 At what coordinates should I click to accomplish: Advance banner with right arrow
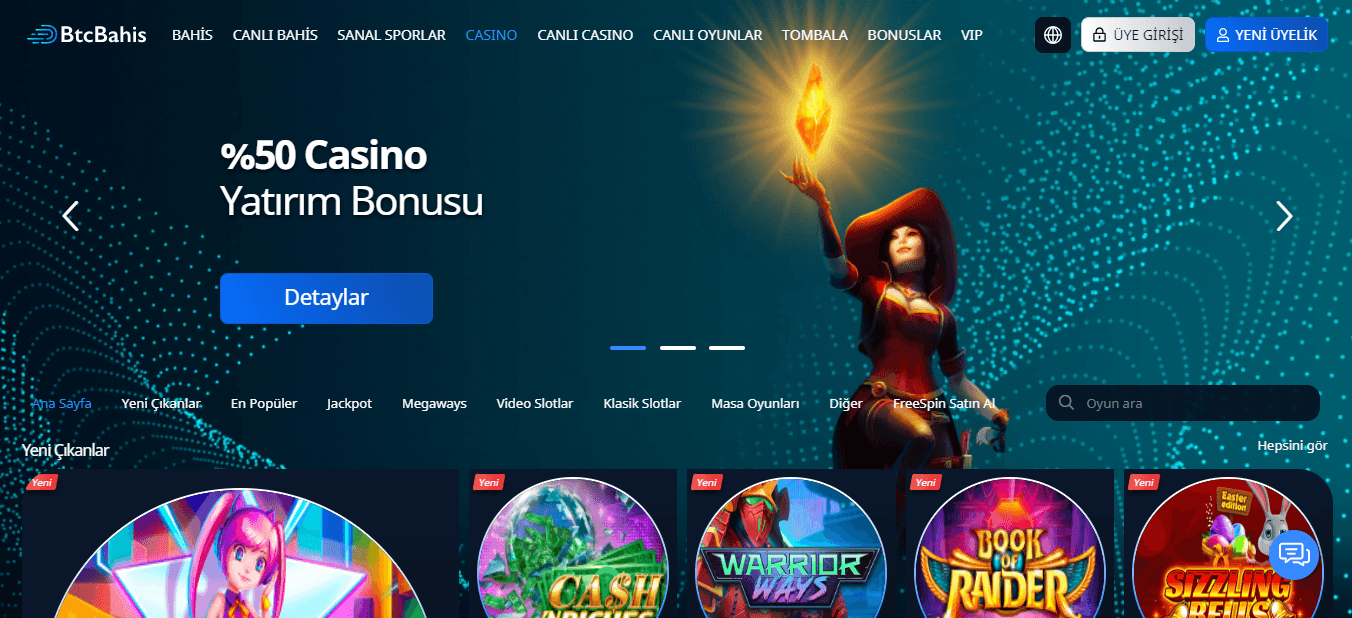[x=1284, y=216]
